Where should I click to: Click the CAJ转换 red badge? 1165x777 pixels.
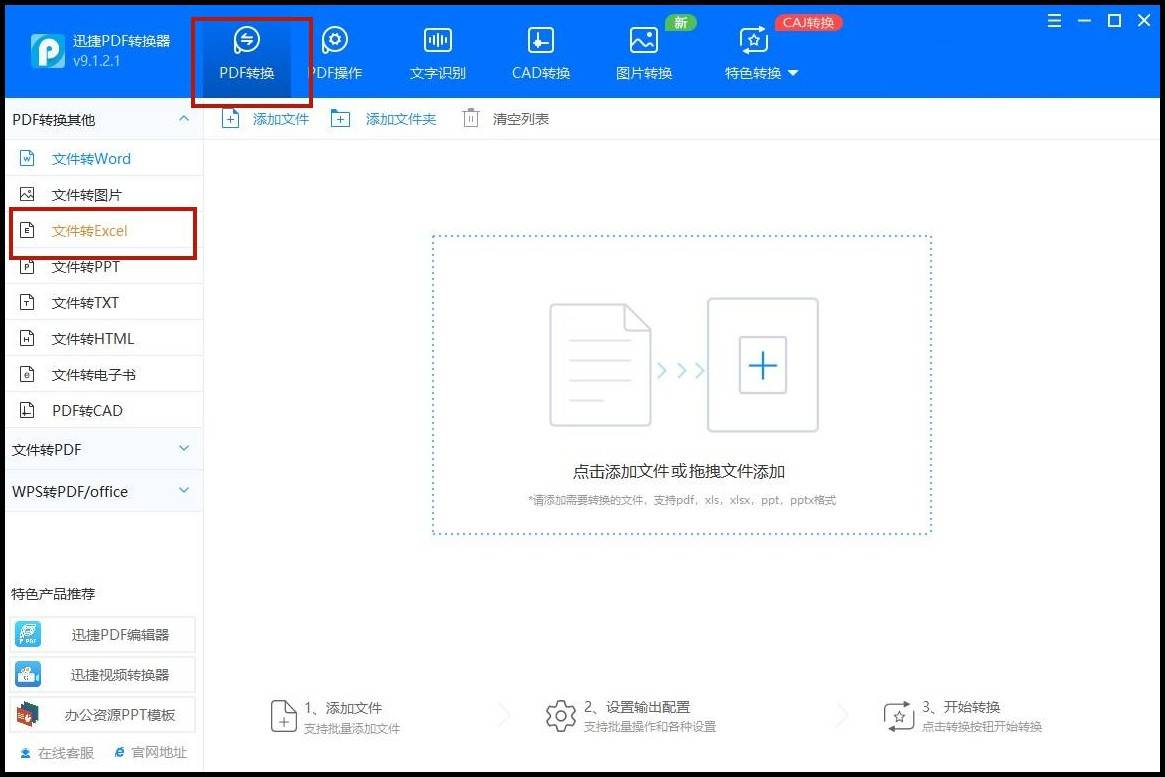(x=808, y=22)
